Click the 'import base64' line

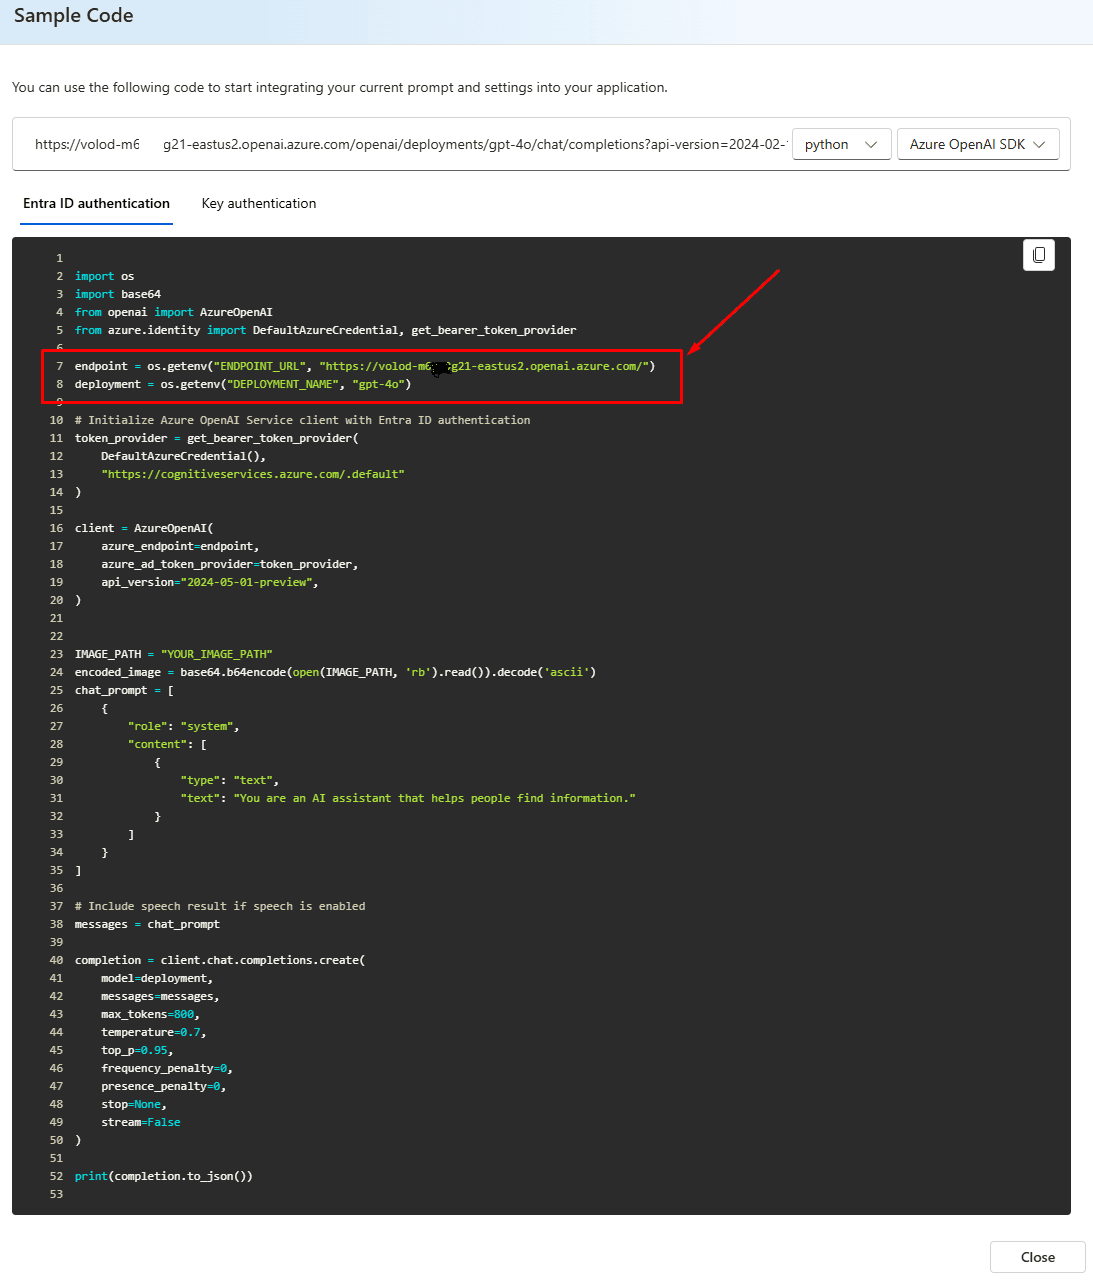[x=118, y=294]
